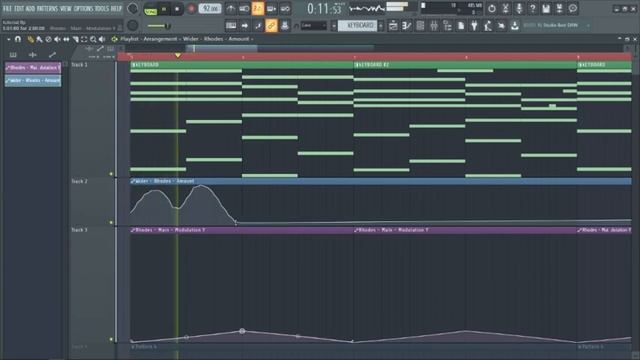This screenshot has height=360, width=640.
Task: Pause playback with the pause button
Action: click(x=164, y=9)
